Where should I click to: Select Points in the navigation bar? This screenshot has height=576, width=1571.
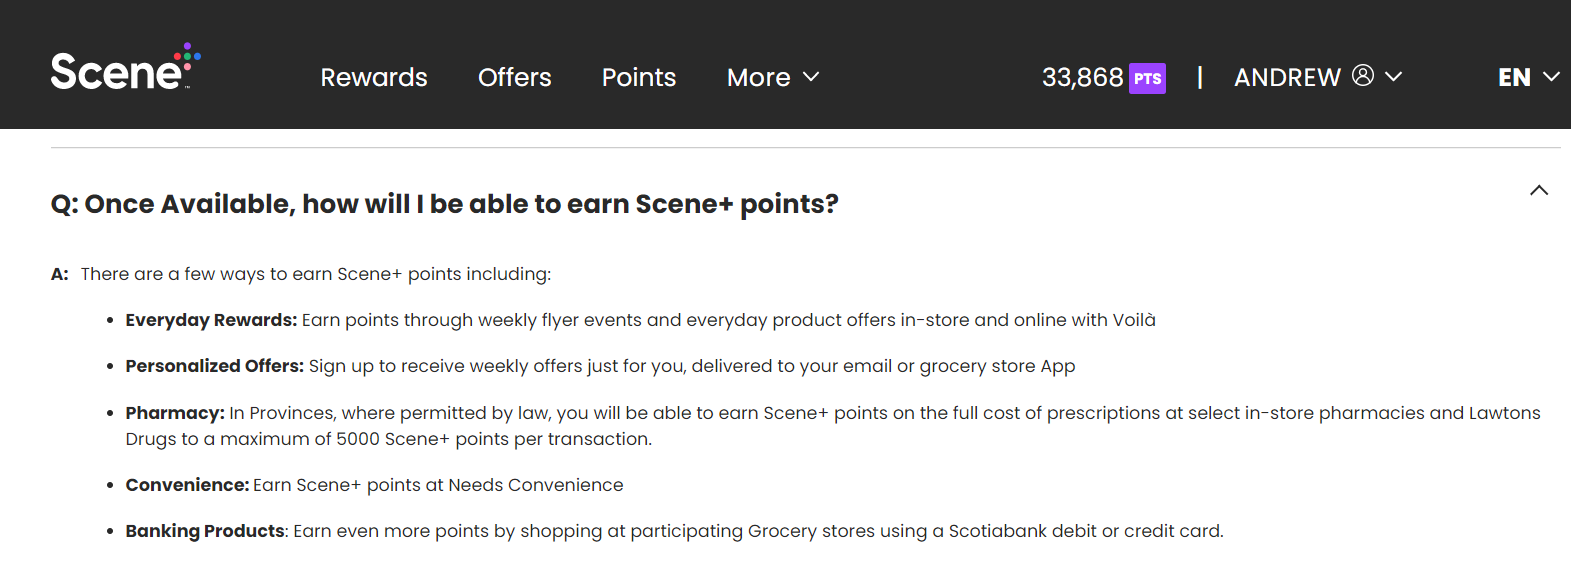[639, 77]
